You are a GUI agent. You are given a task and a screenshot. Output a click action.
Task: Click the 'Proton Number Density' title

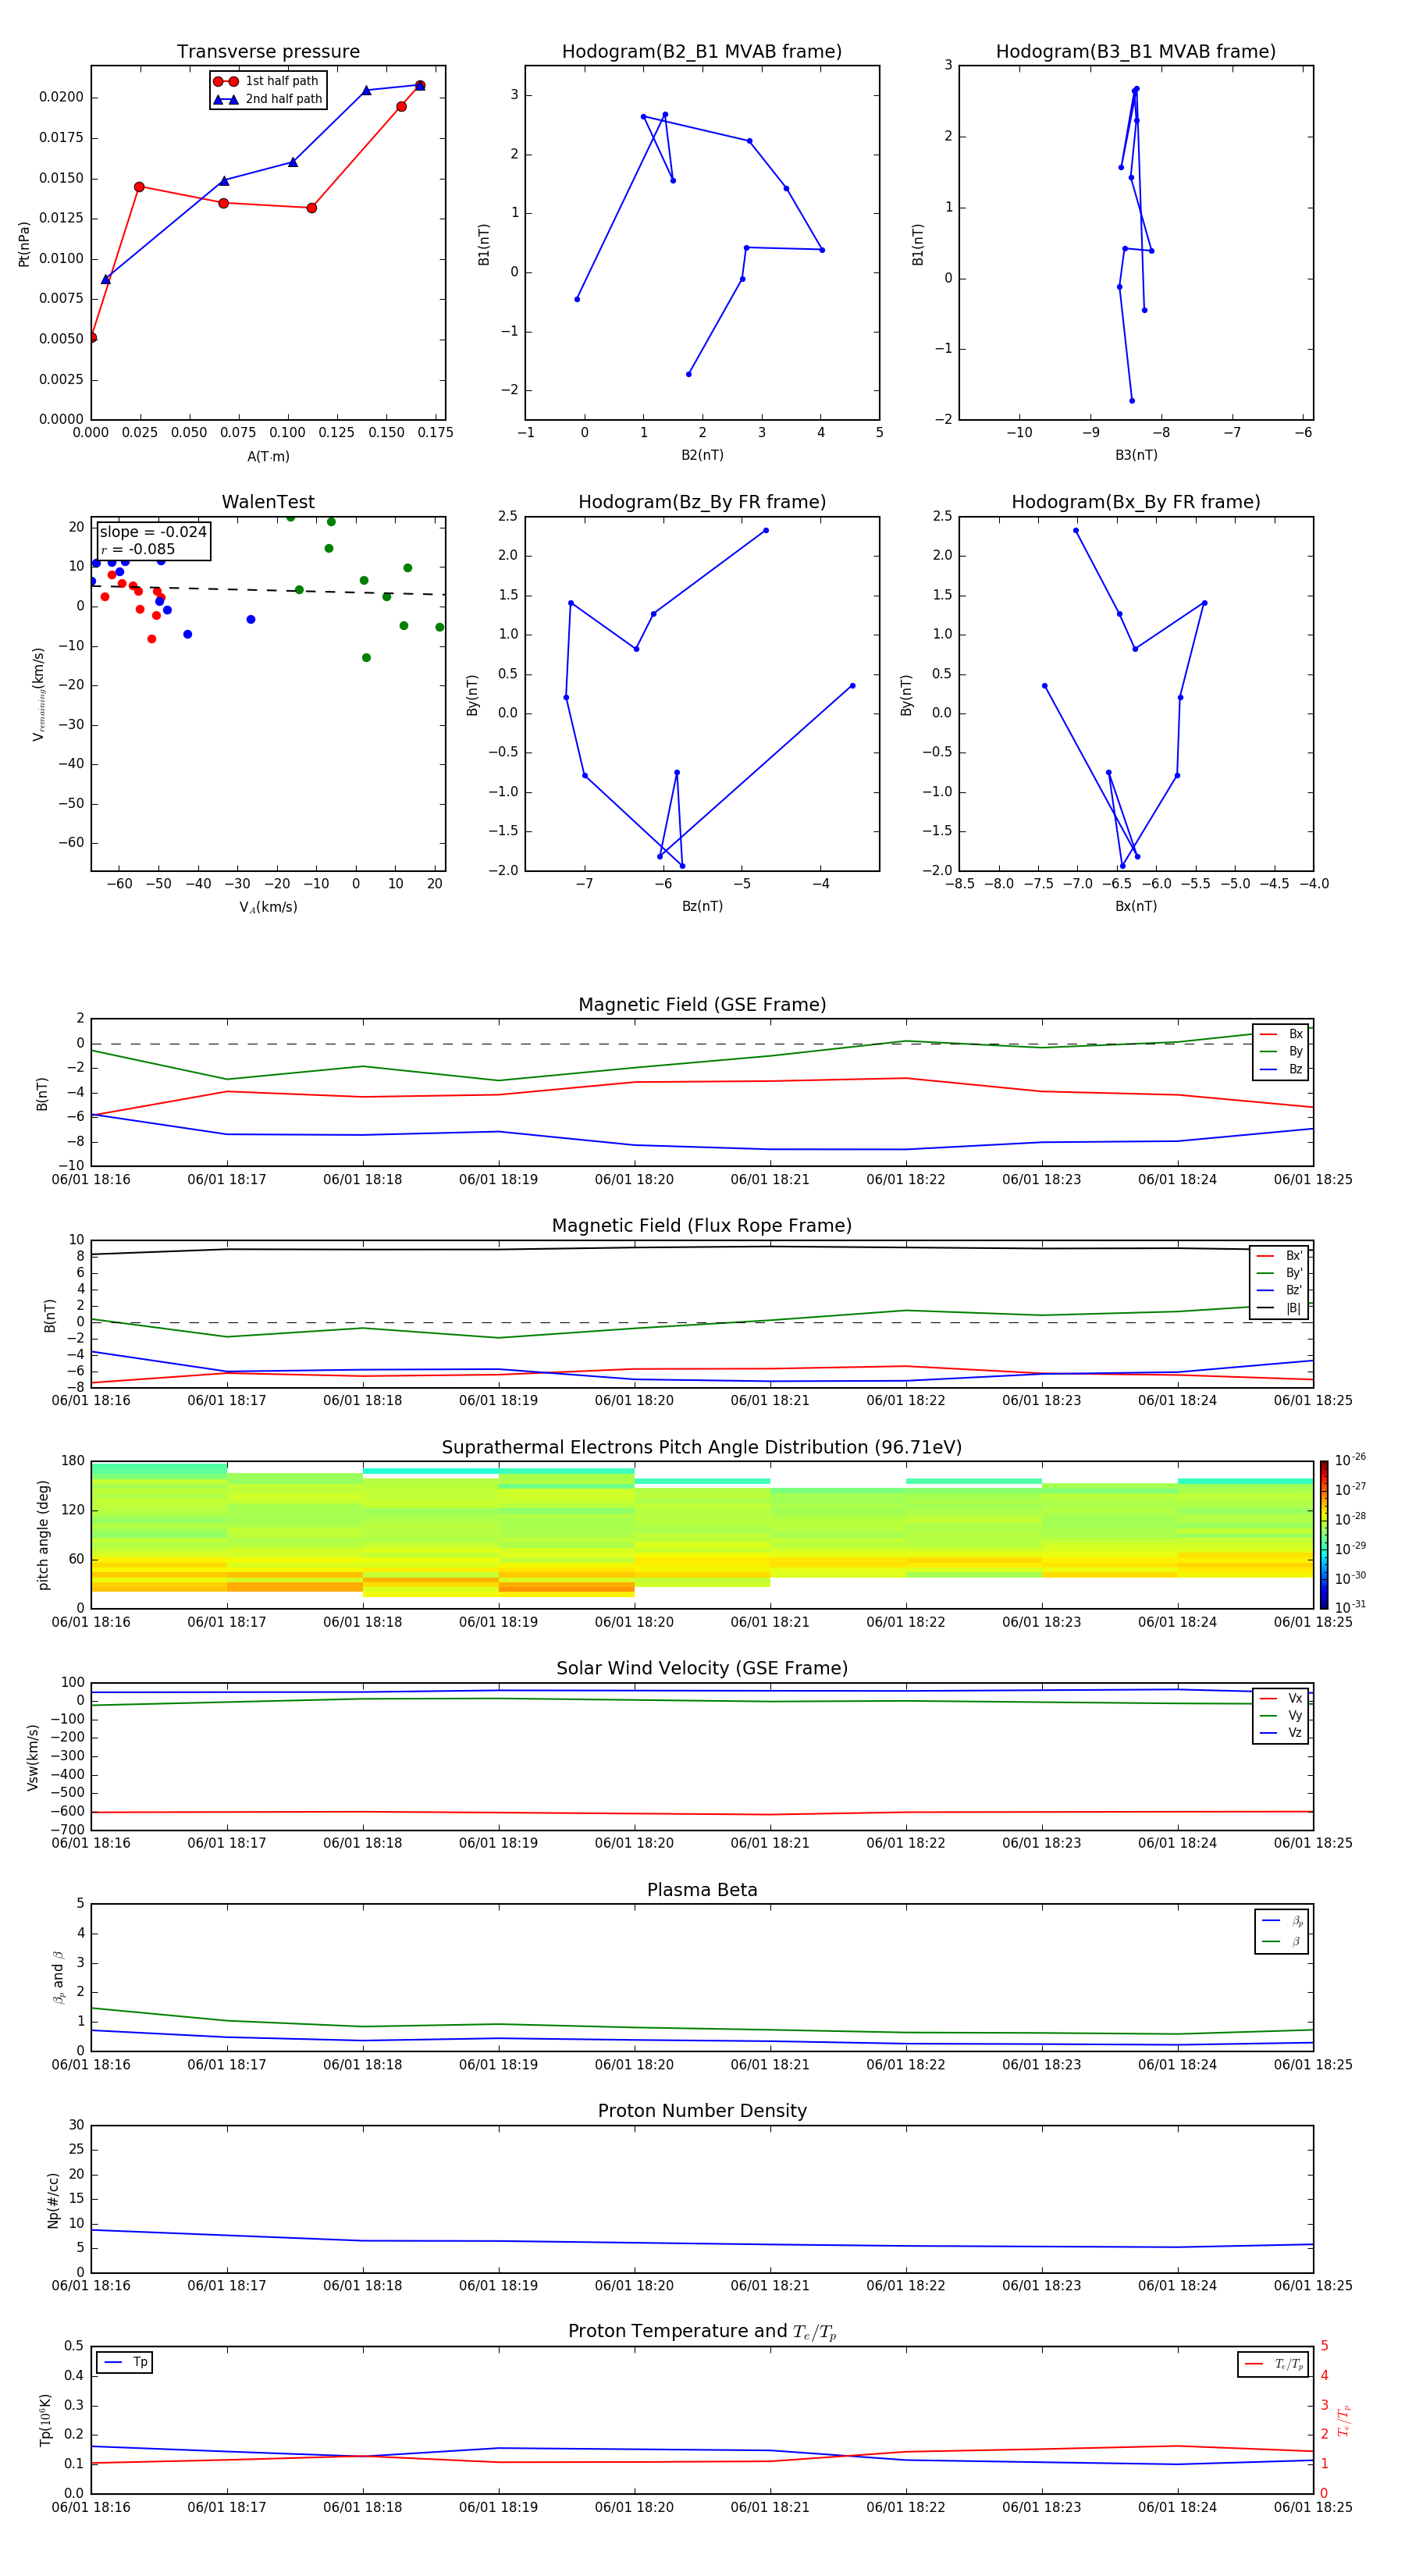coord(702,2110)
